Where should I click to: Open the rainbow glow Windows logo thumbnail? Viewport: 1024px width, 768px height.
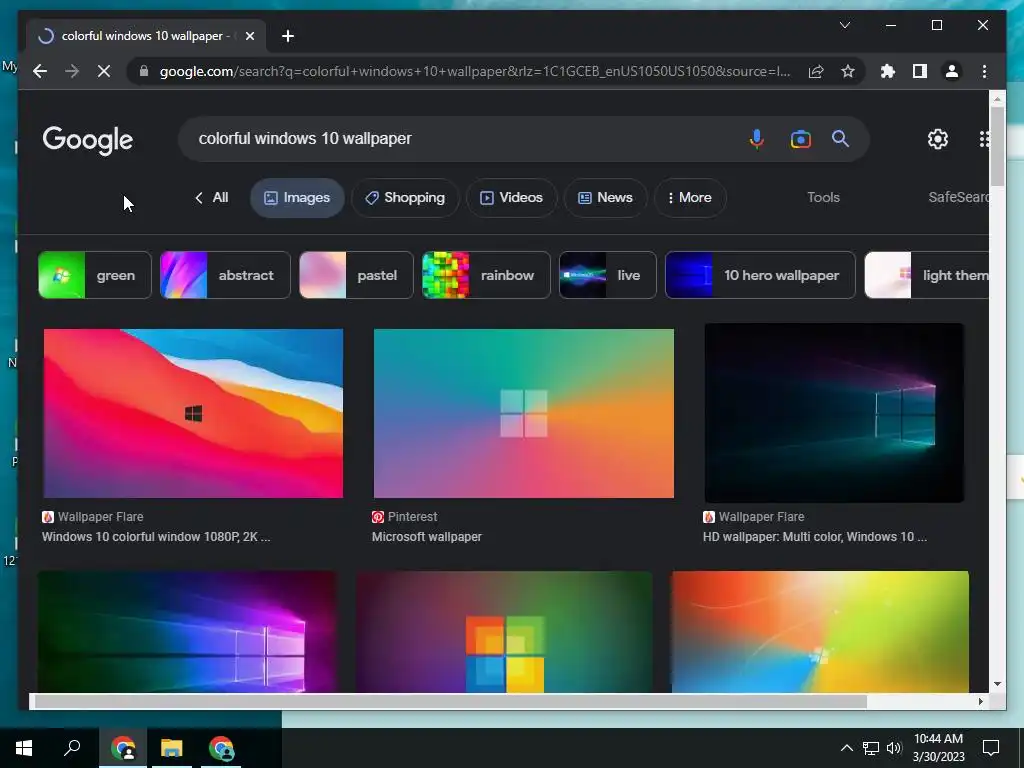coord(188,632)
